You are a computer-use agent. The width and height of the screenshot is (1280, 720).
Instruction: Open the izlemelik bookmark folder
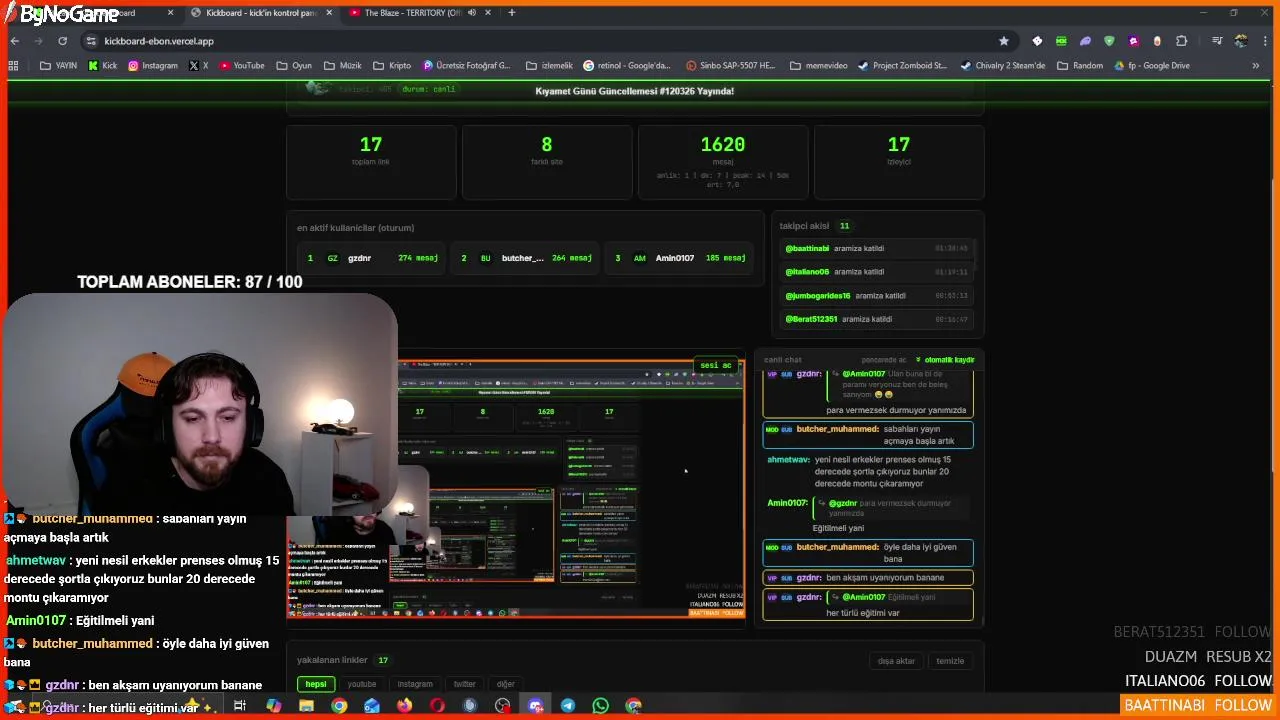pos(550,66)
